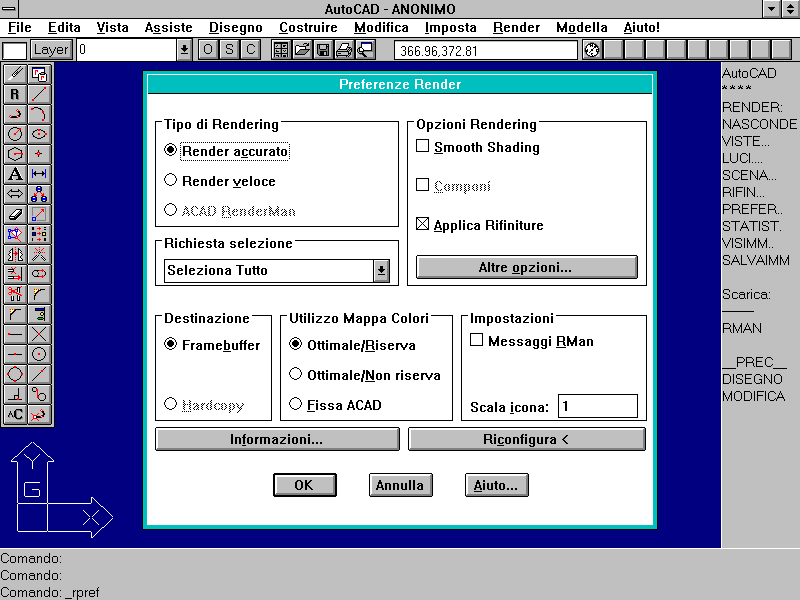The height and width of the screenshot is (600, 800).
Task: Click the Layer button in toolbar
Action: click(x=51, y=50)
